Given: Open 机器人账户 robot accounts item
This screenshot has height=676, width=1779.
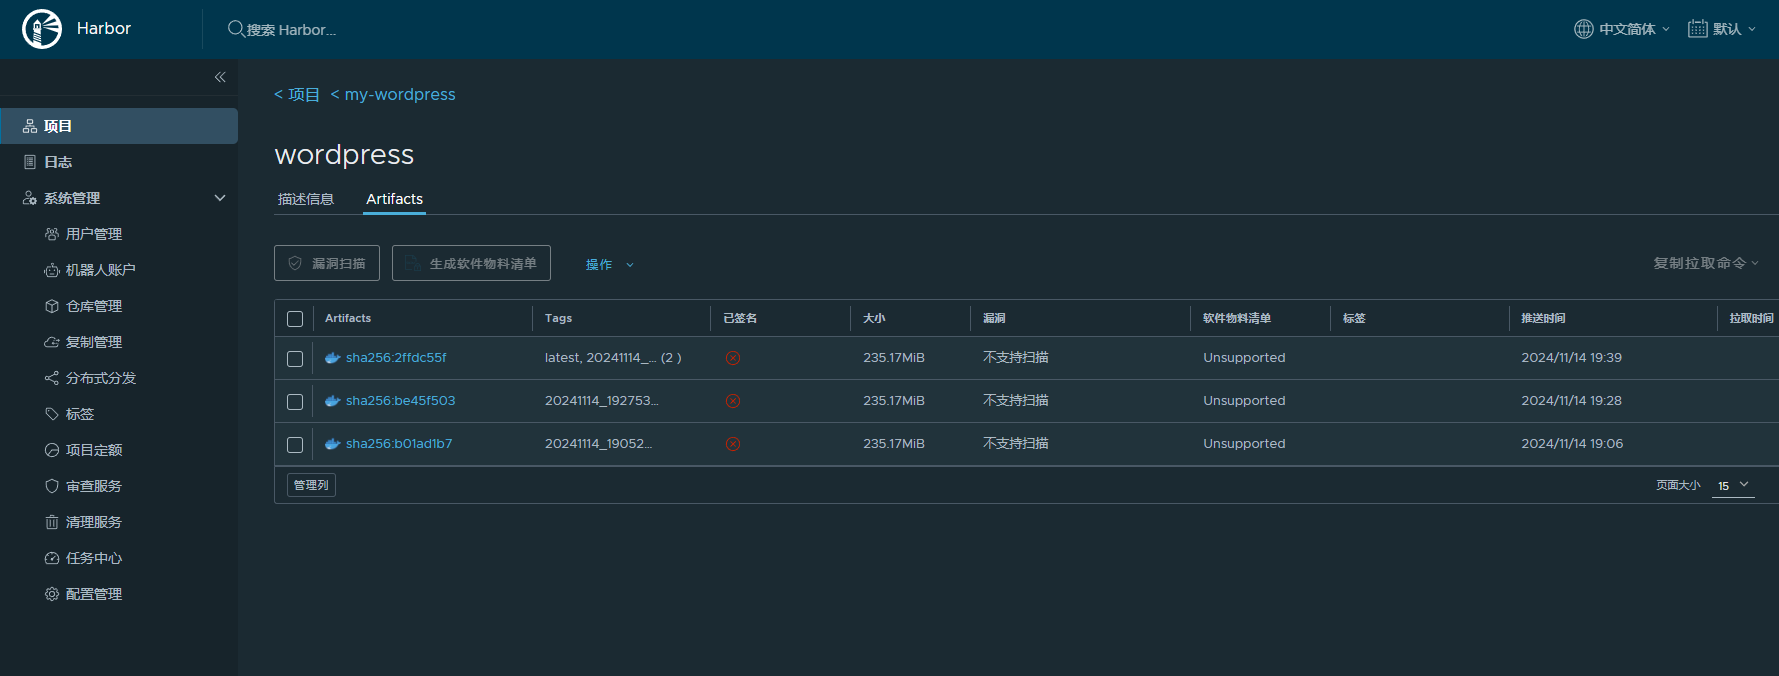Looking at the screenshot, I should click(x=100, y=270).
